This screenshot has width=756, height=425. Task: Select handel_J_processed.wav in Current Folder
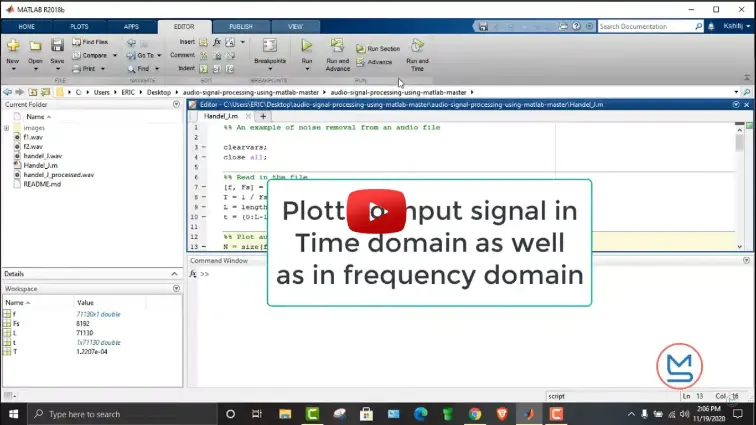58,175
